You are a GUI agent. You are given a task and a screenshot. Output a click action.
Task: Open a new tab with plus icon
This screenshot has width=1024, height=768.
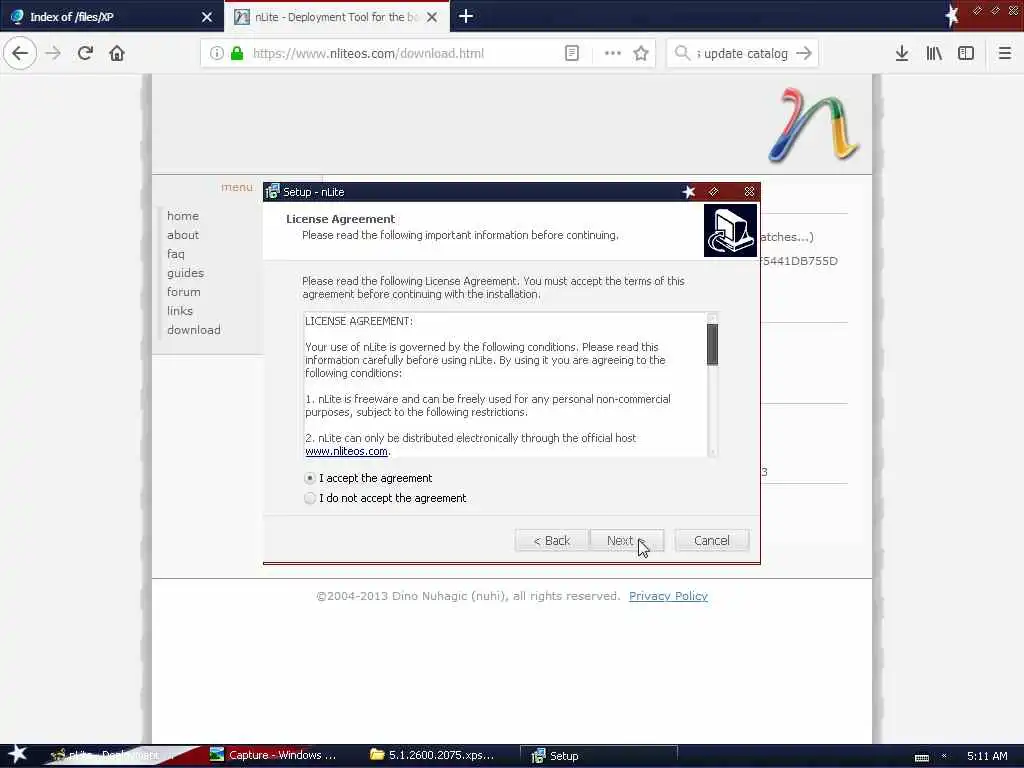click(x=466, y=16)
